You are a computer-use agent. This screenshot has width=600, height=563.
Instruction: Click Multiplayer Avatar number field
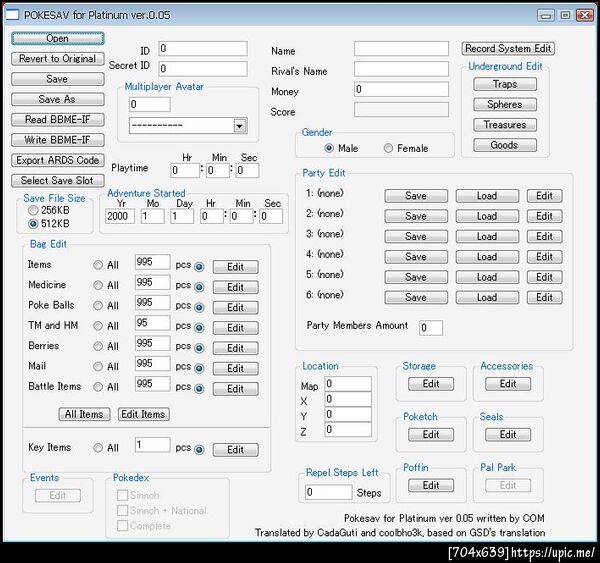tap(150, 104)
